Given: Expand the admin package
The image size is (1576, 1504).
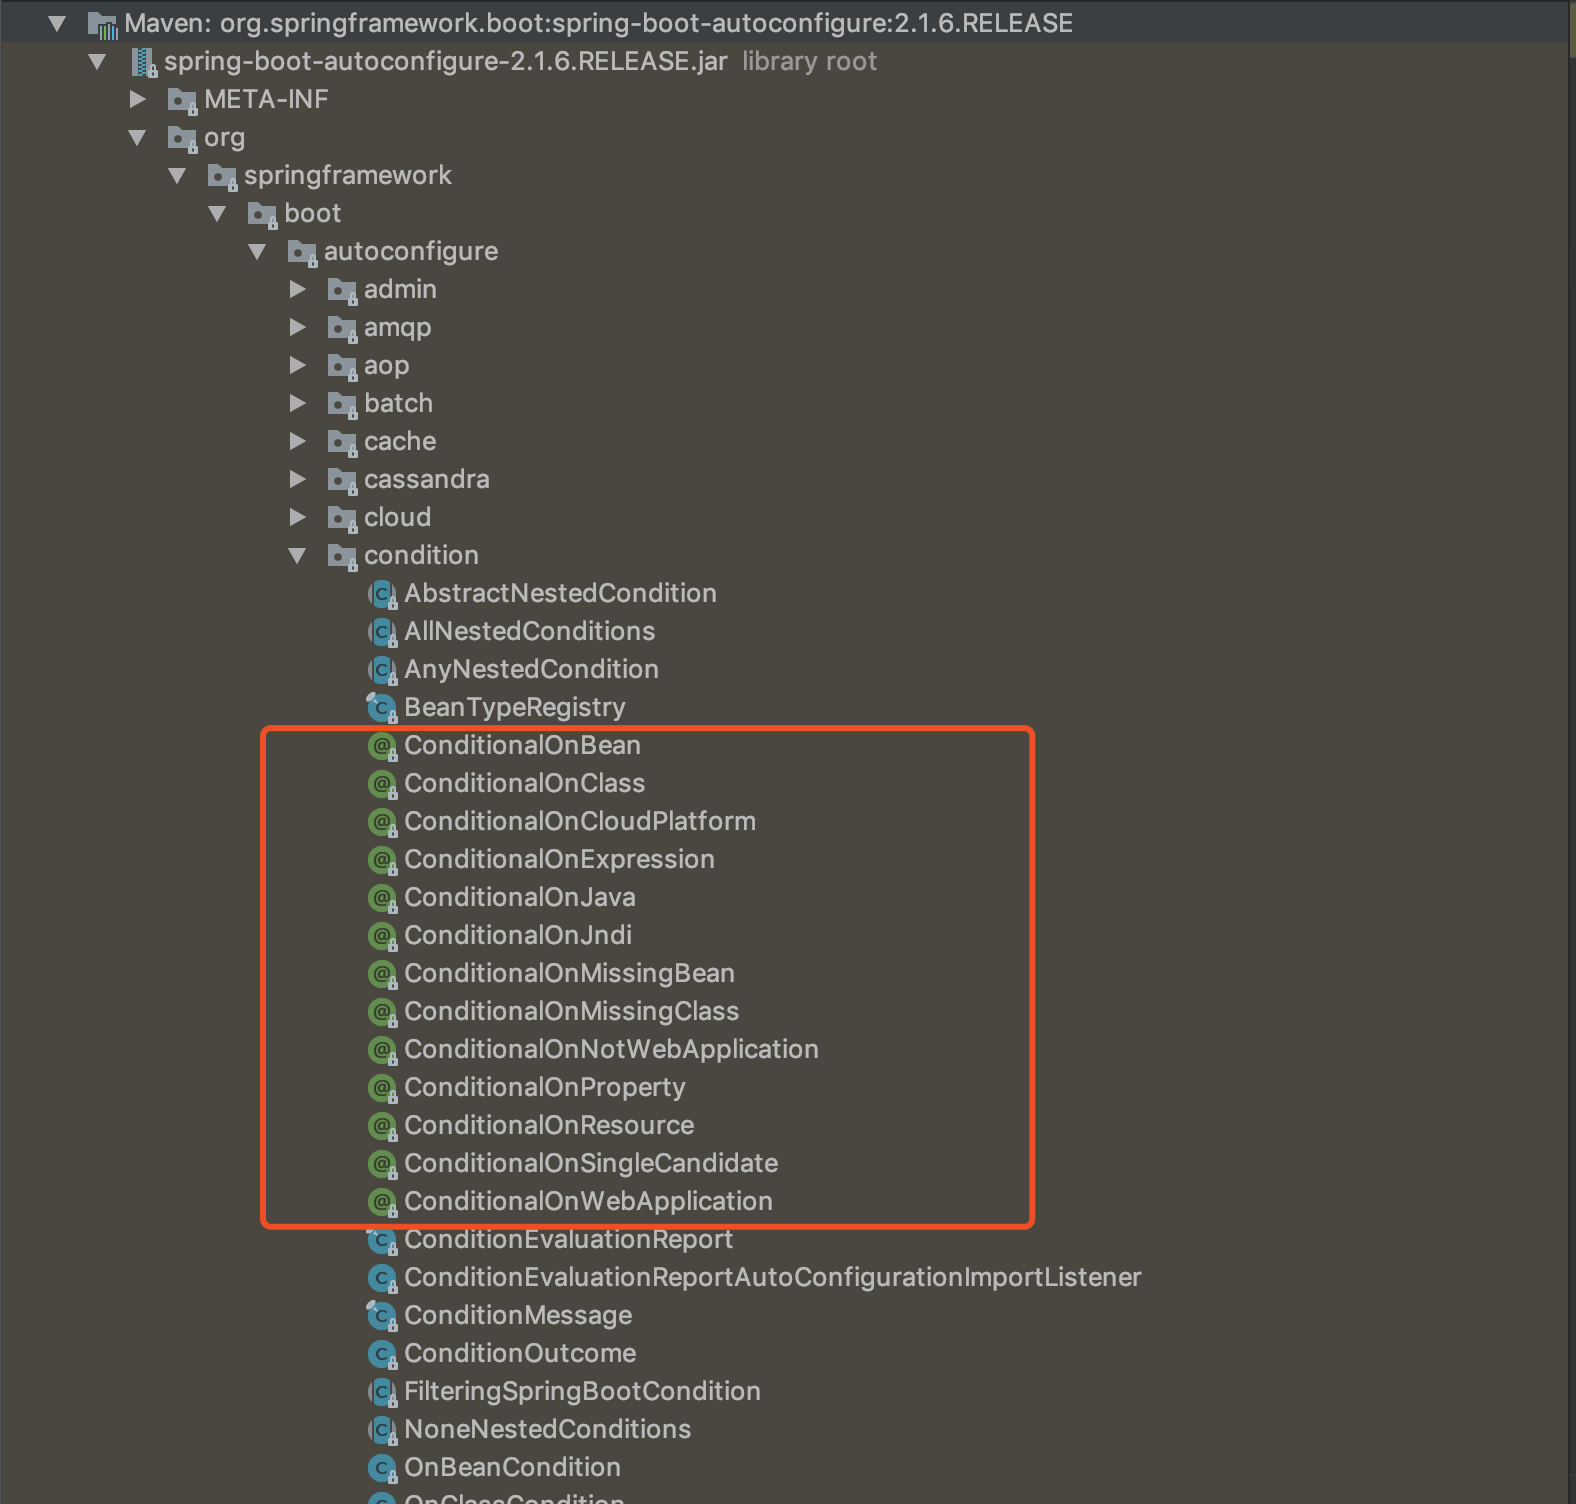Looking at the screenshot, I should tap(297, 289).
